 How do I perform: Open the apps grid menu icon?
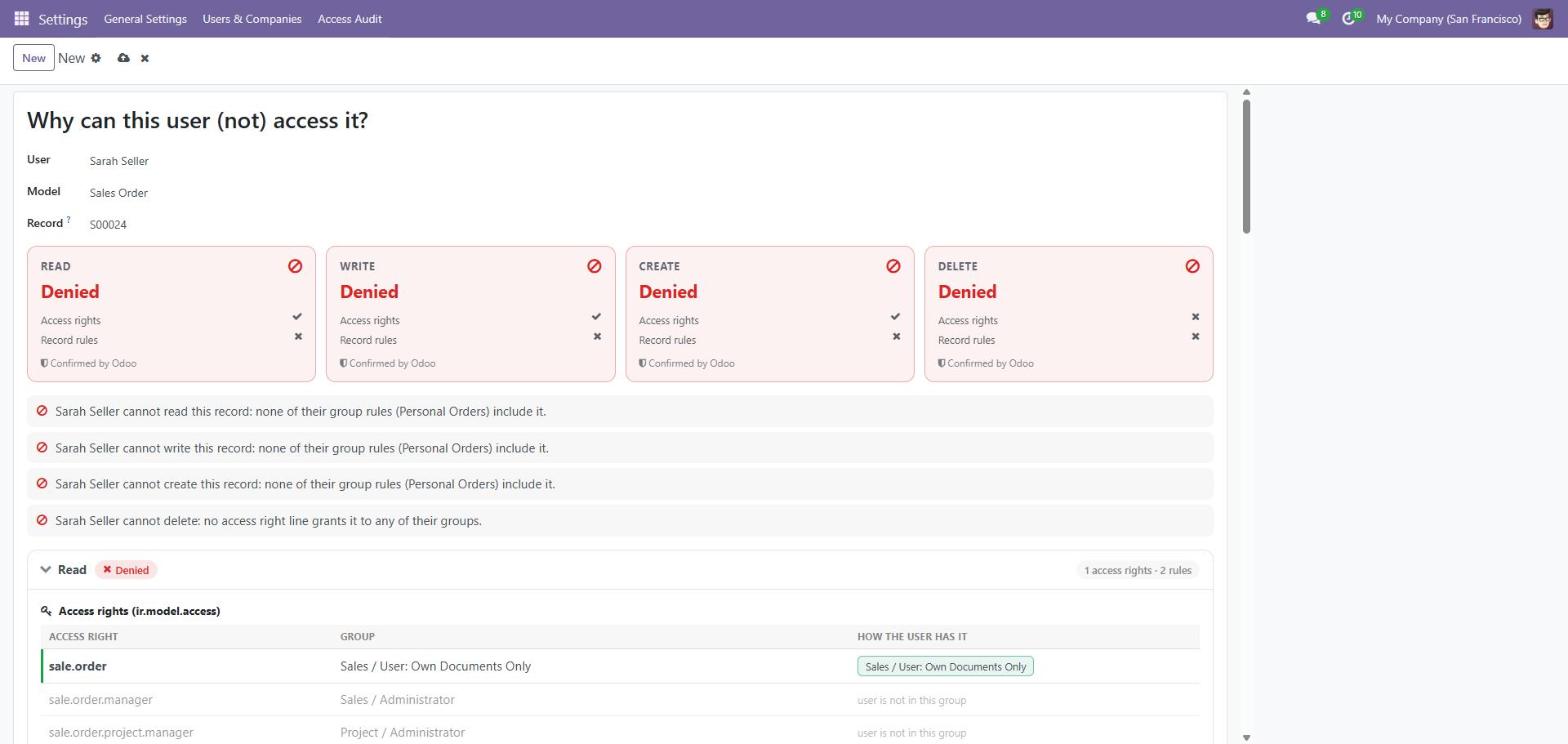[21, 19]
